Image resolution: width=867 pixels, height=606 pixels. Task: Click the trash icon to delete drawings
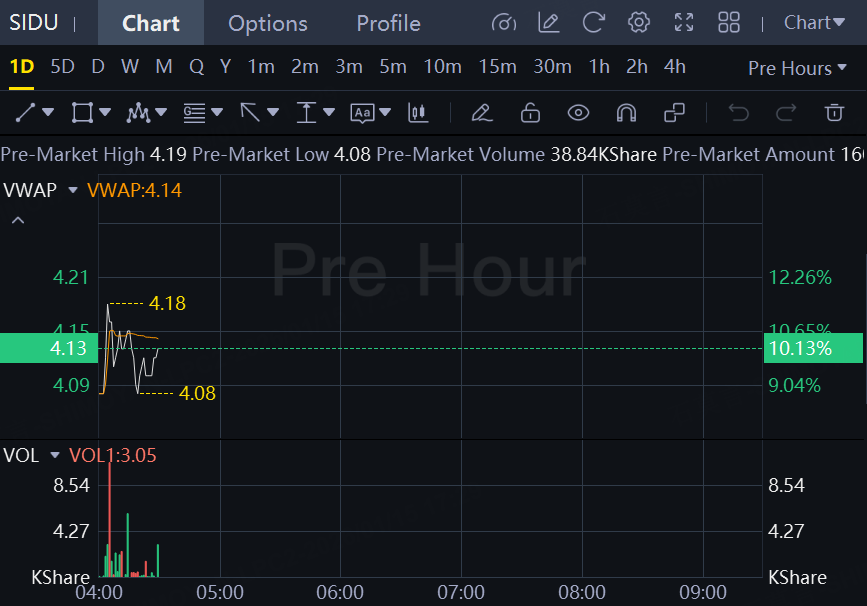coord(834,112)
